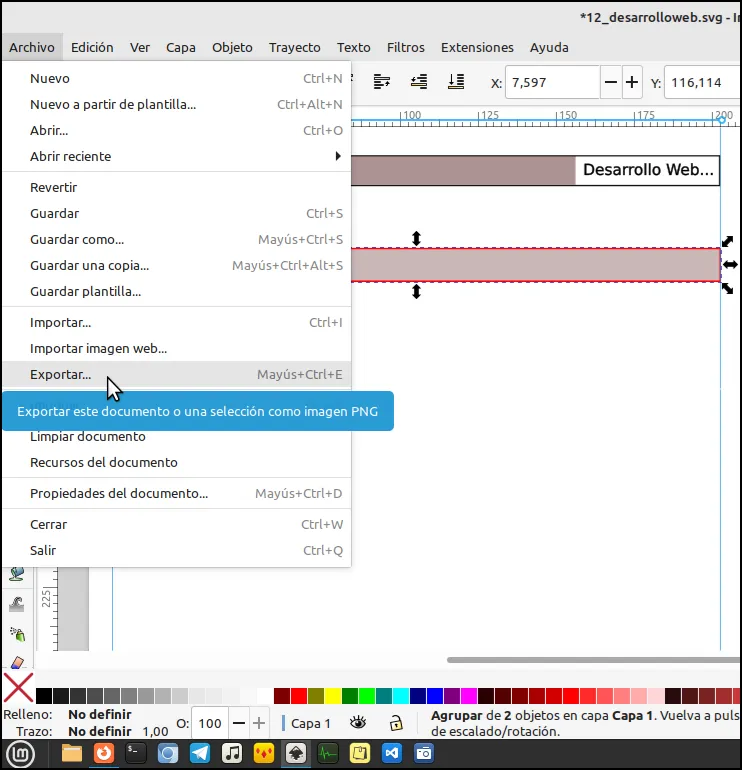Click the lower one step icon
The image size is (742, 770).
pyautogui.click(x=419, y=82)
